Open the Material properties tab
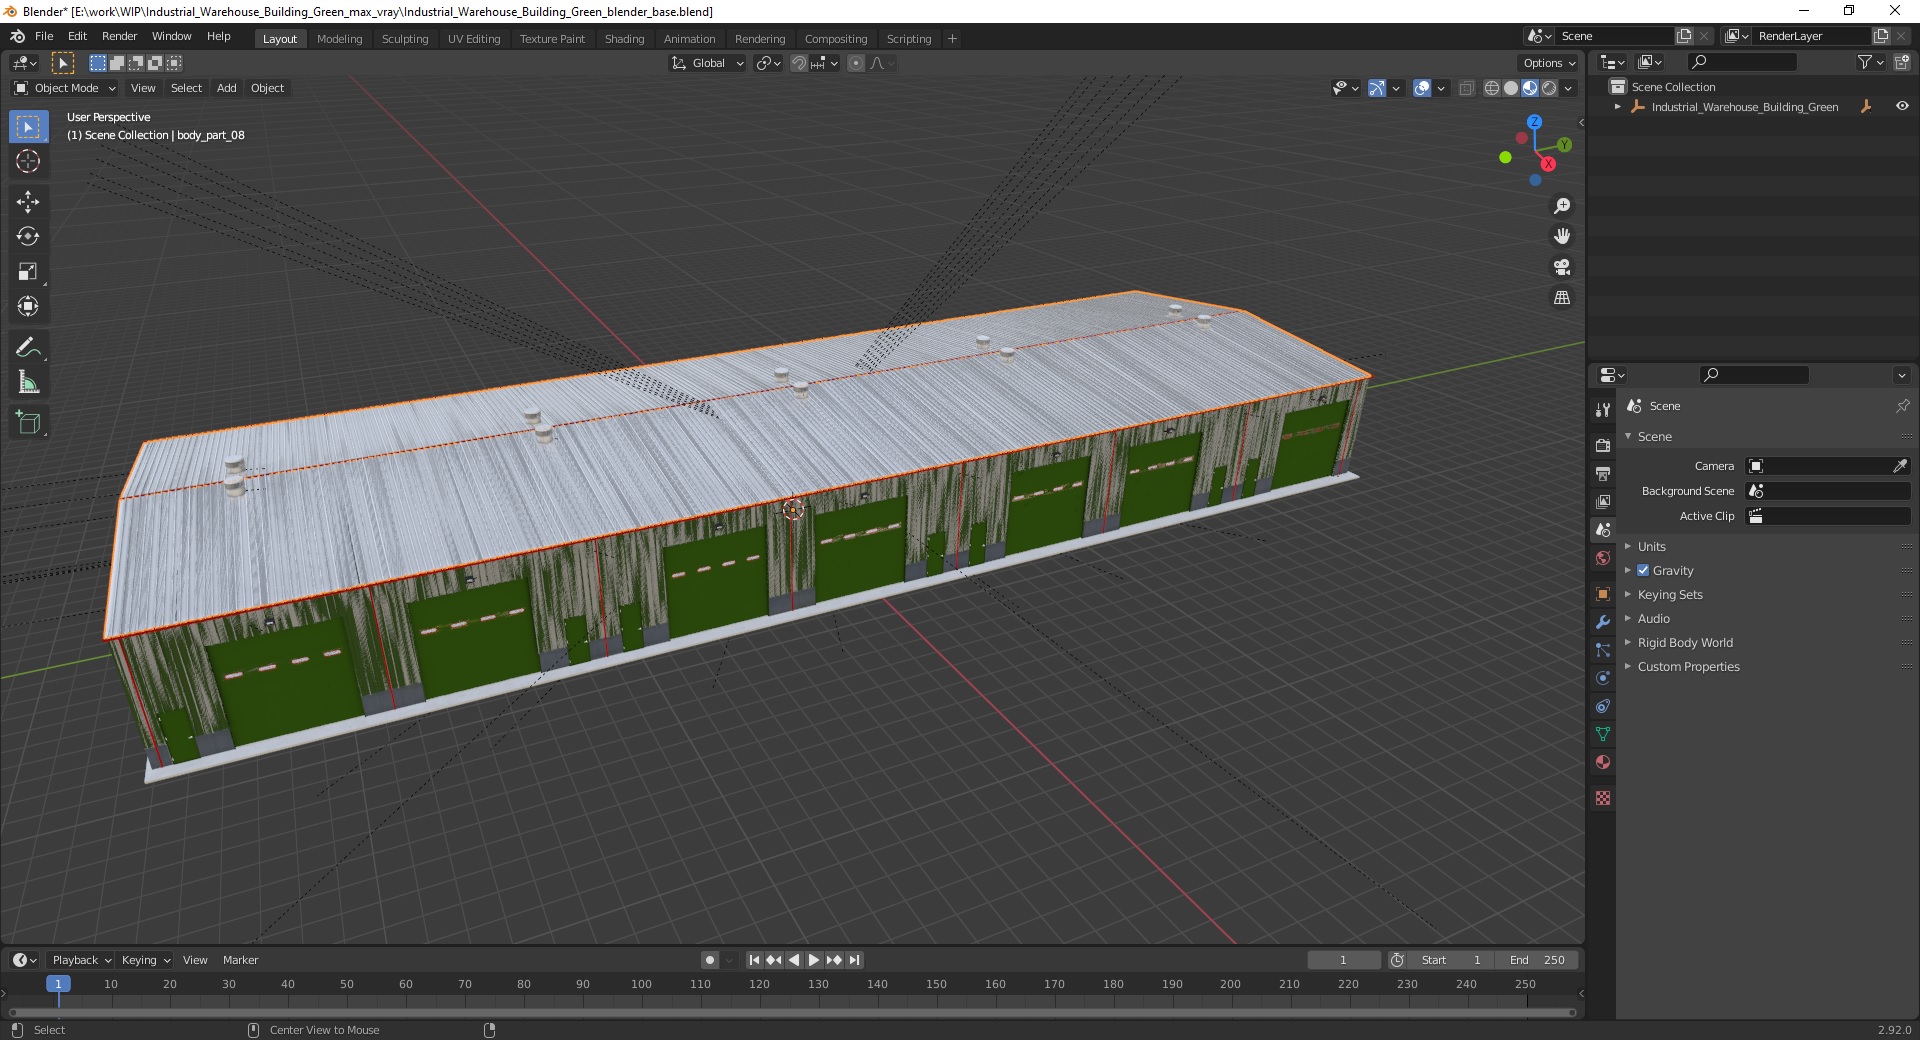Viewport: 1920px width, 1040px height. (x=1603, y=762)
